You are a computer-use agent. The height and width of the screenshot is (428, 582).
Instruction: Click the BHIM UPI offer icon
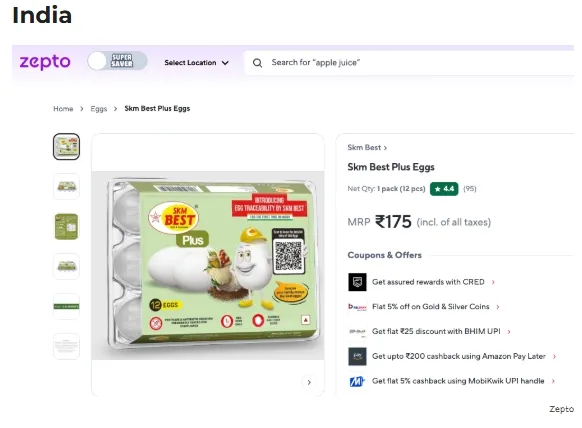(357, 331)
